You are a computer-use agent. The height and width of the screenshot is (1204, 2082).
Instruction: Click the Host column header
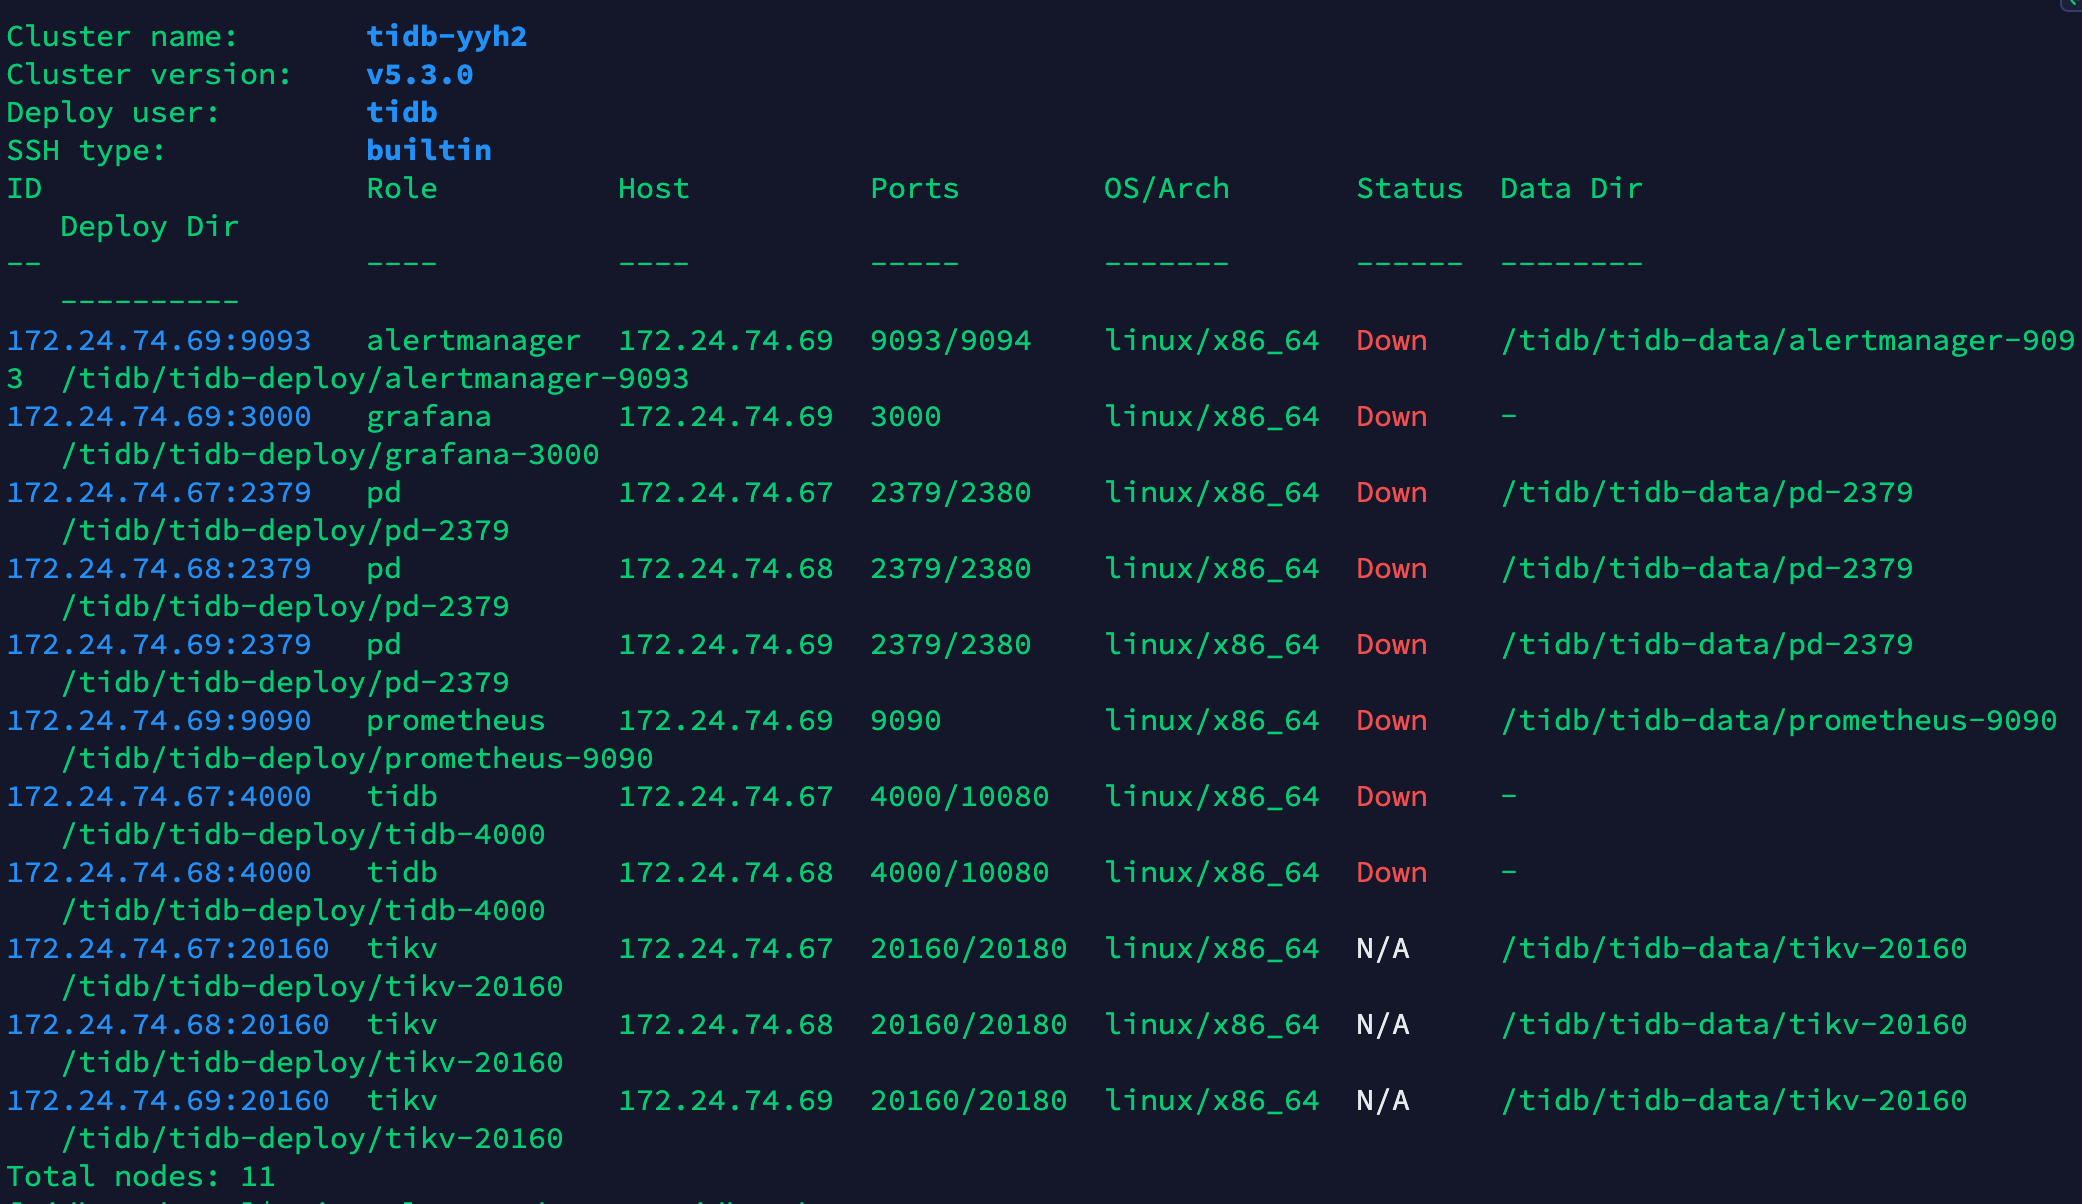(x=653, y=189)
